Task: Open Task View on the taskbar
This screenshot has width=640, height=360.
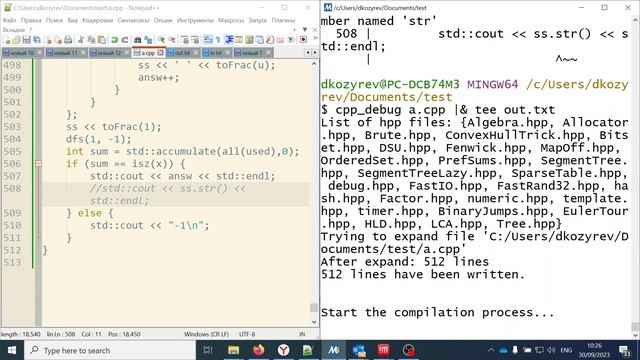Action: tap(208, 350)
